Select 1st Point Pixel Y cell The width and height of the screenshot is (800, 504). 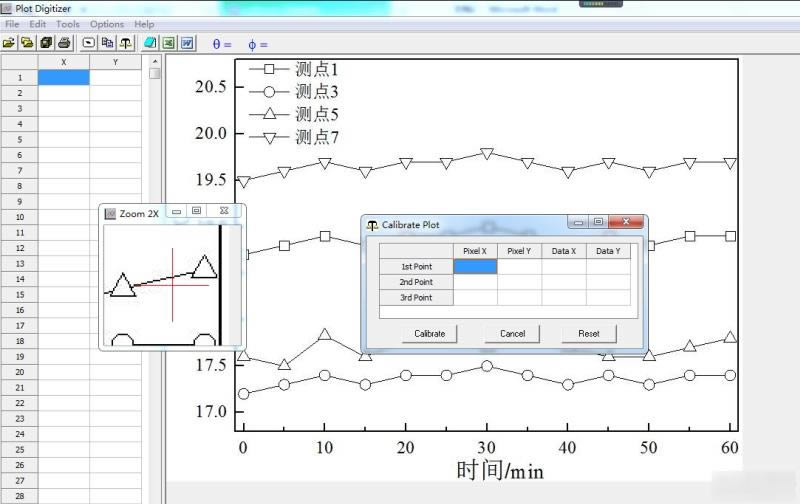tap(519, 266)
